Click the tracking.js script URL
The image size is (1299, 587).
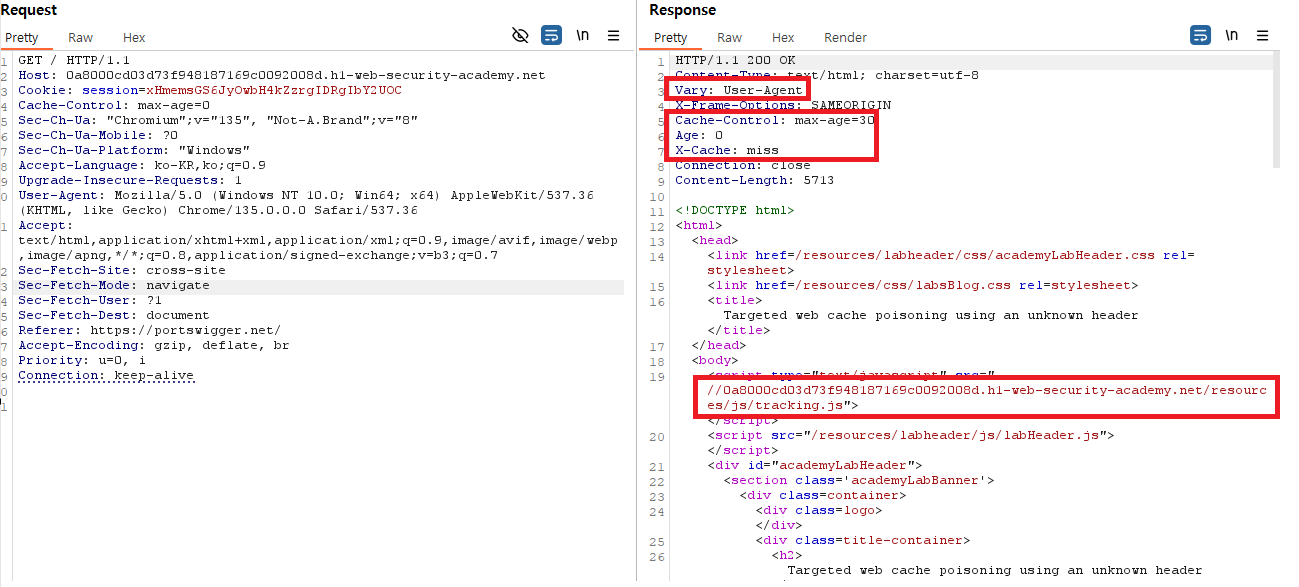pos(987,397)
